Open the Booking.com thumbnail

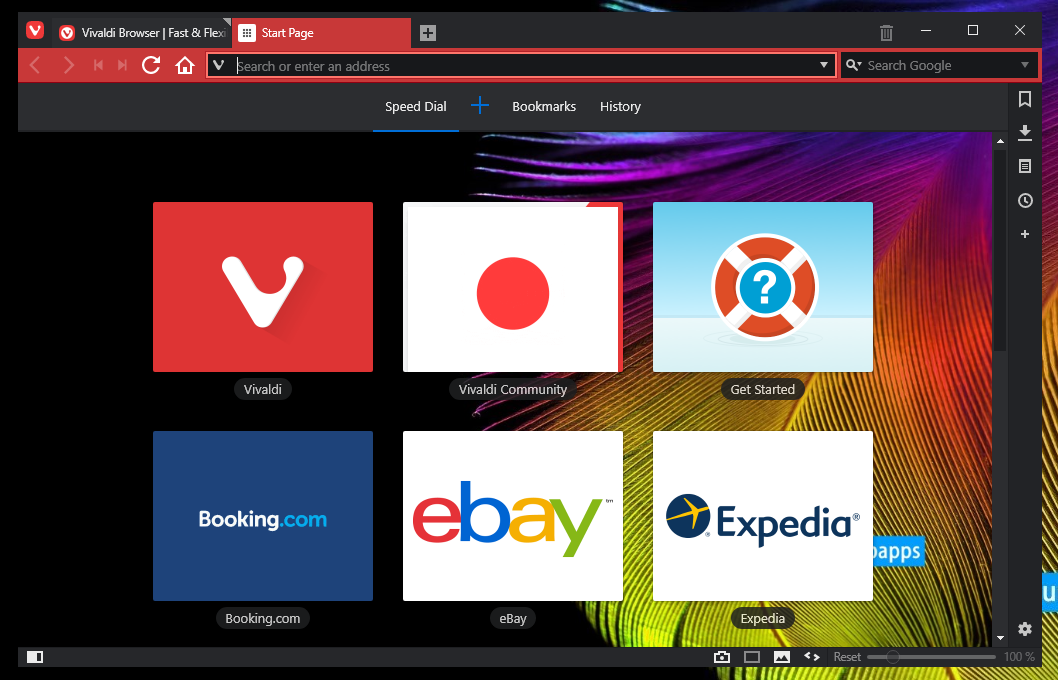pyautogui.click(x=262, y=516)
